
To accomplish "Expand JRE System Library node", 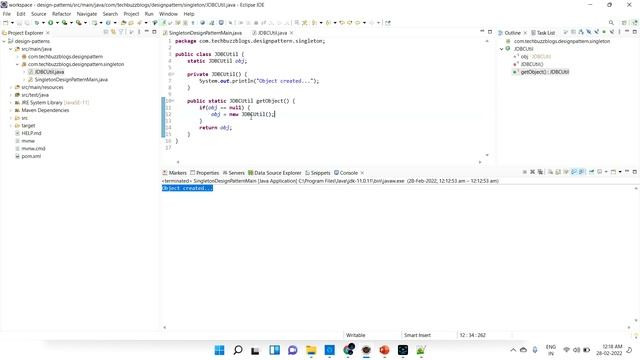I will point(11,102).
